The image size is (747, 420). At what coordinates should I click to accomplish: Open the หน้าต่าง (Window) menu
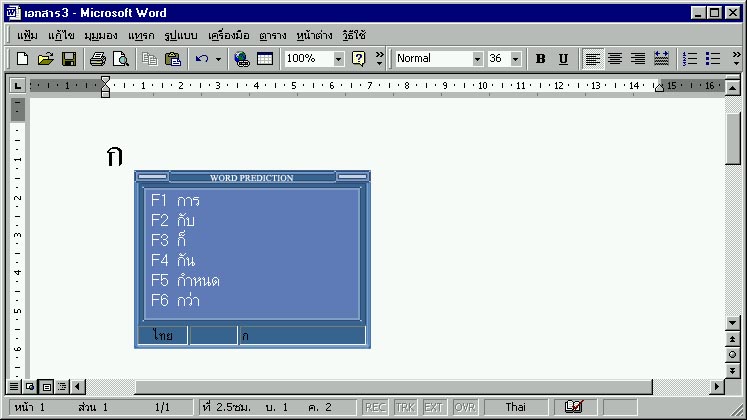pyautogui.click(x=314, y=35)
